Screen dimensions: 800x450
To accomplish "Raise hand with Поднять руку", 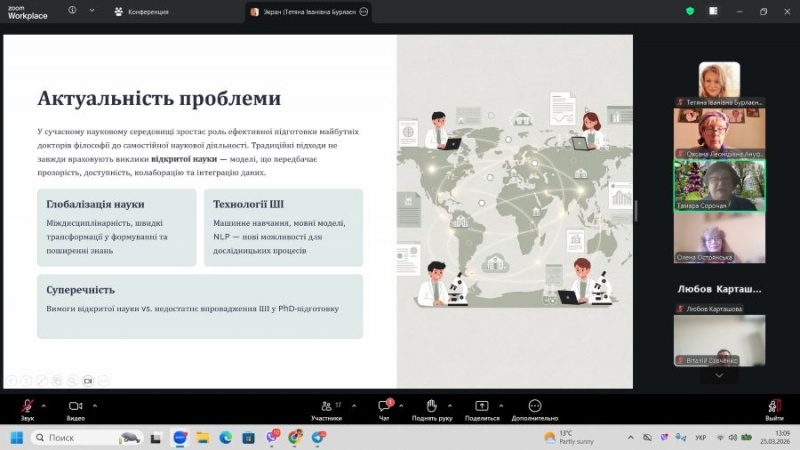I will pos(432,406).
